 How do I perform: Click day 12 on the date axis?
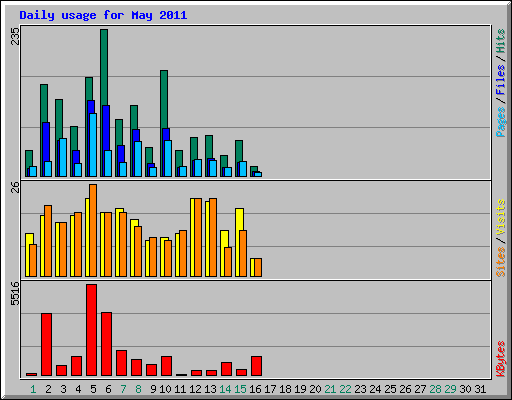coord(195,389)
